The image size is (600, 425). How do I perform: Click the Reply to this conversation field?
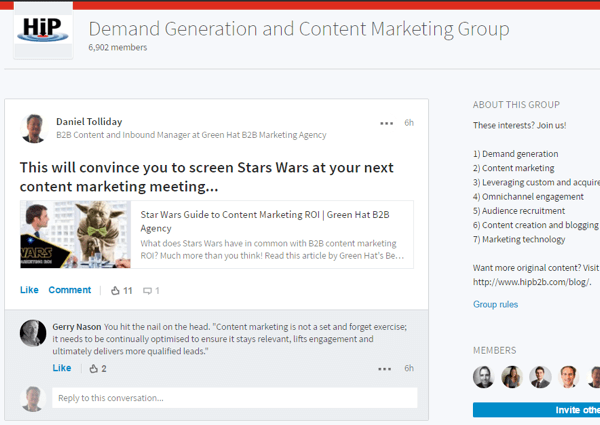pyautogui.click(x=235, y=398)
